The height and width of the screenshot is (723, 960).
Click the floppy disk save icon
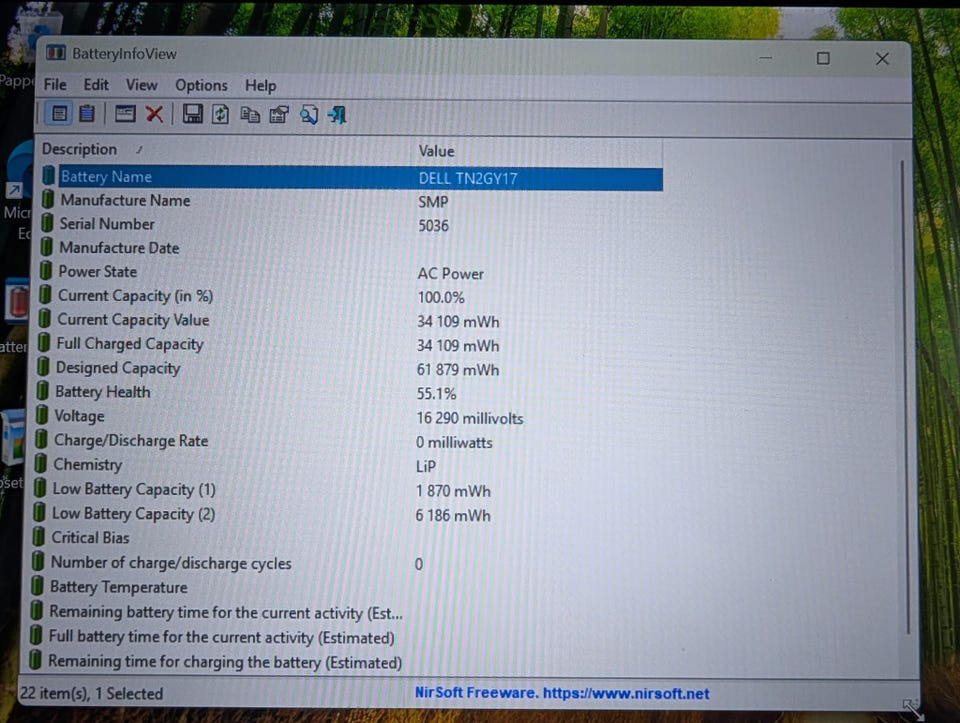point(192,114)
